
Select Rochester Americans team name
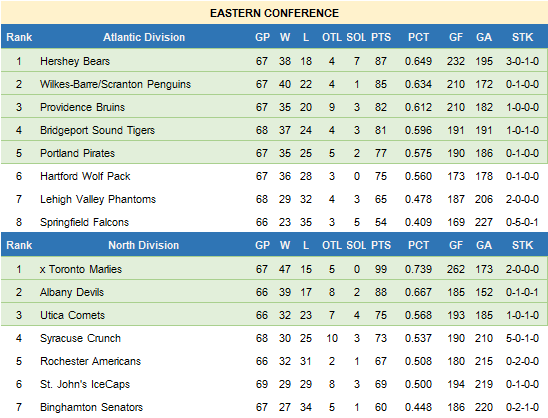pos(90,361)
